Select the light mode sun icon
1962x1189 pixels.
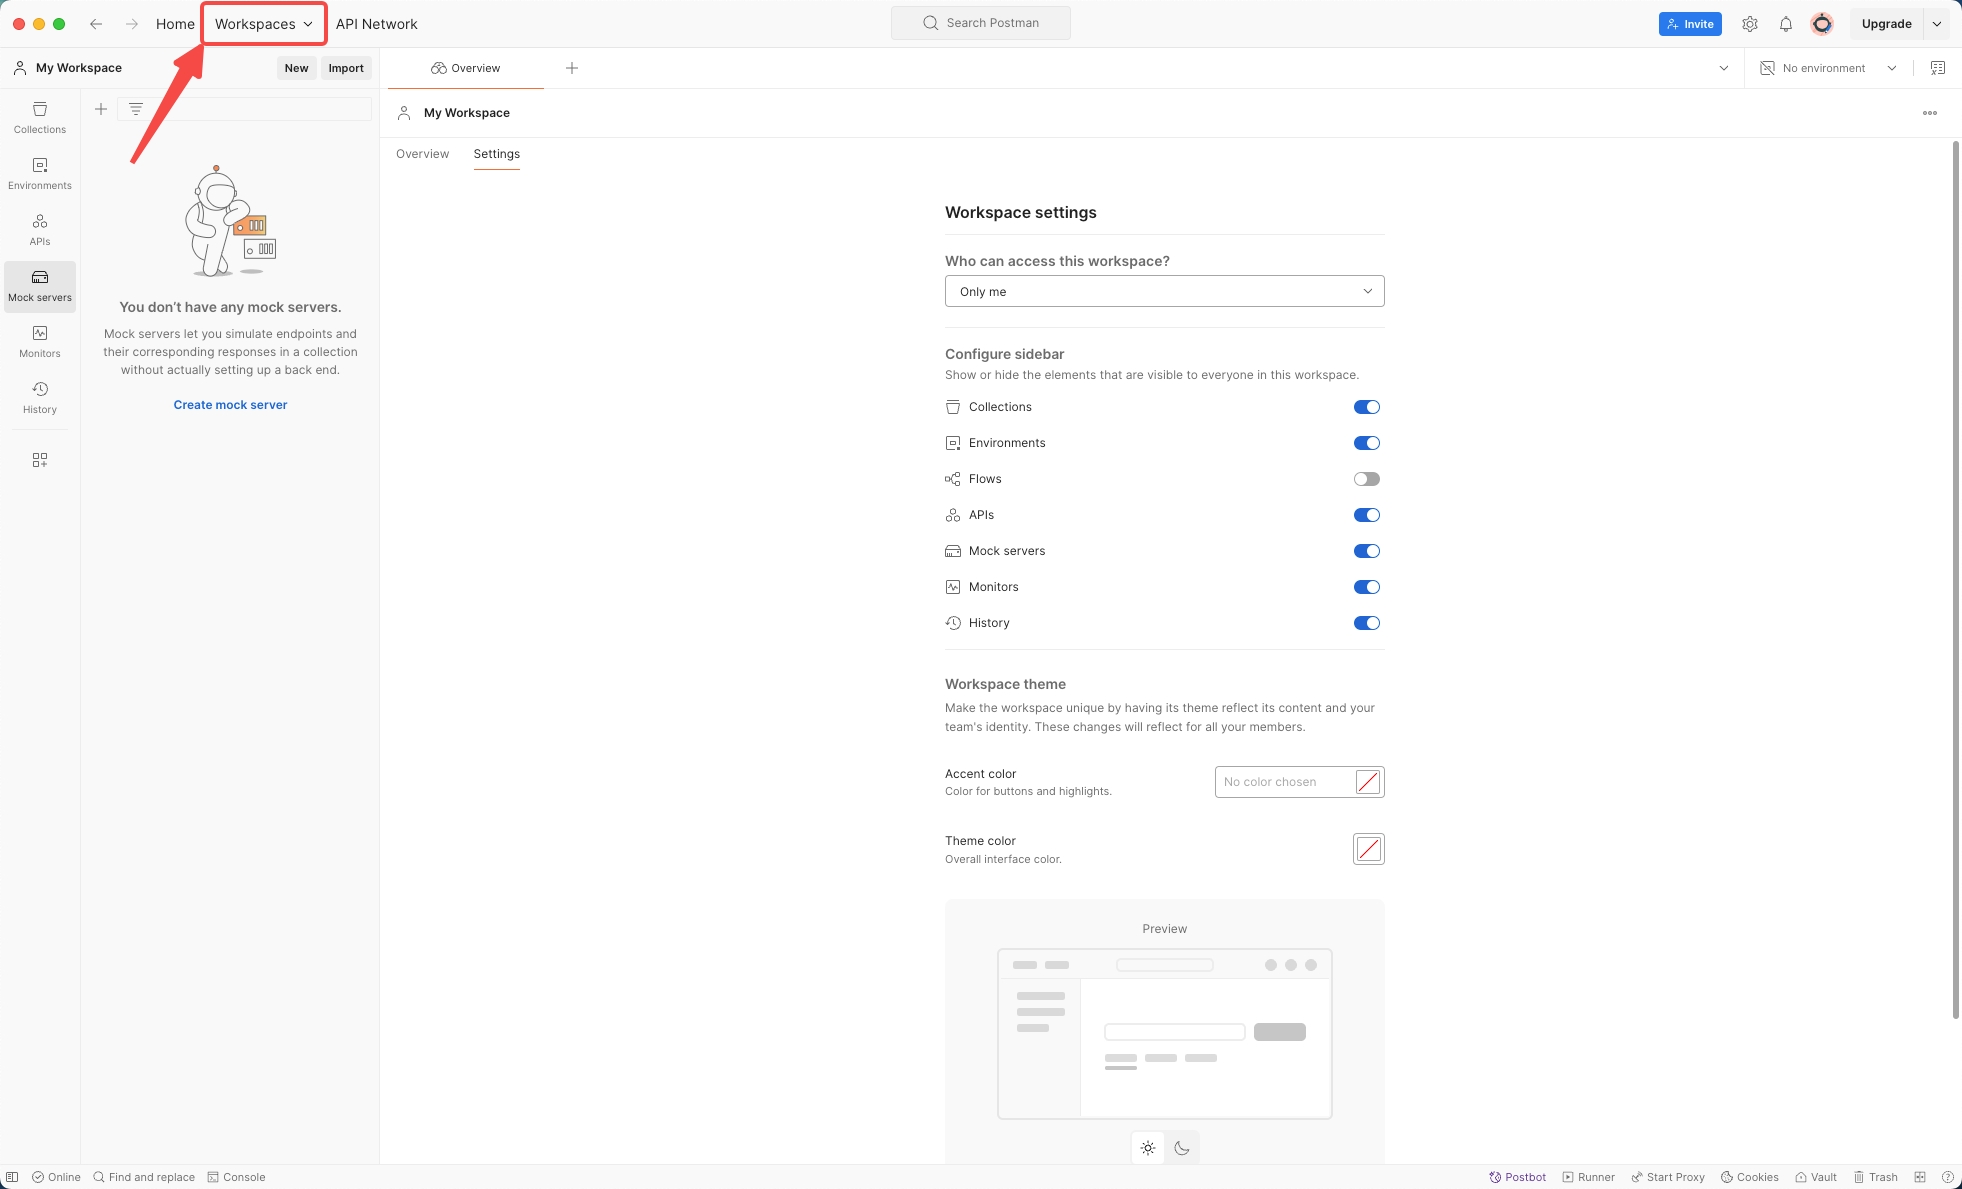tap(1148, 1148)
